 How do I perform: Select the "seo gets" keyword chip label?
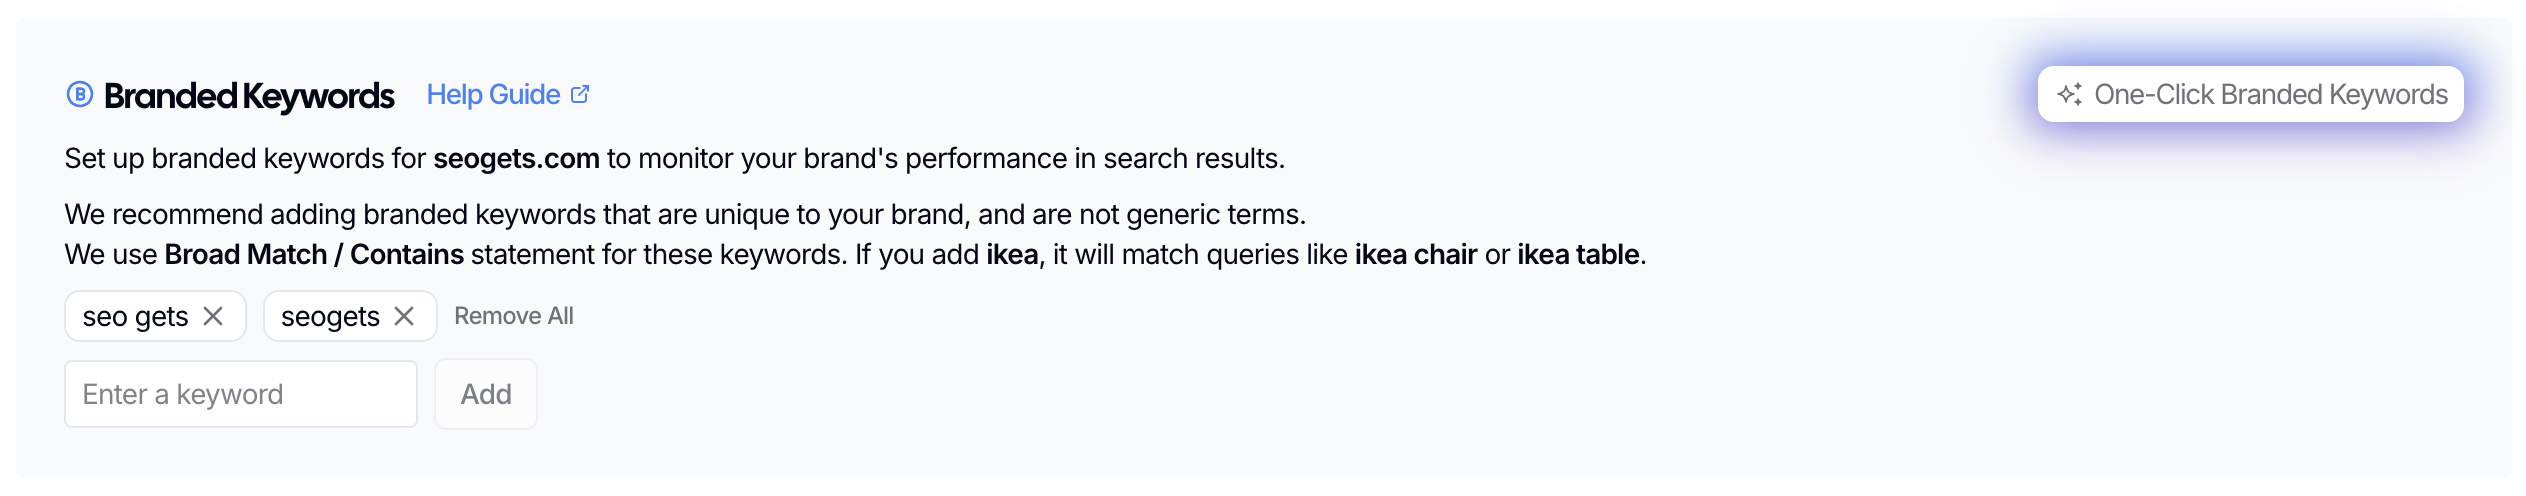coord(135,317)
